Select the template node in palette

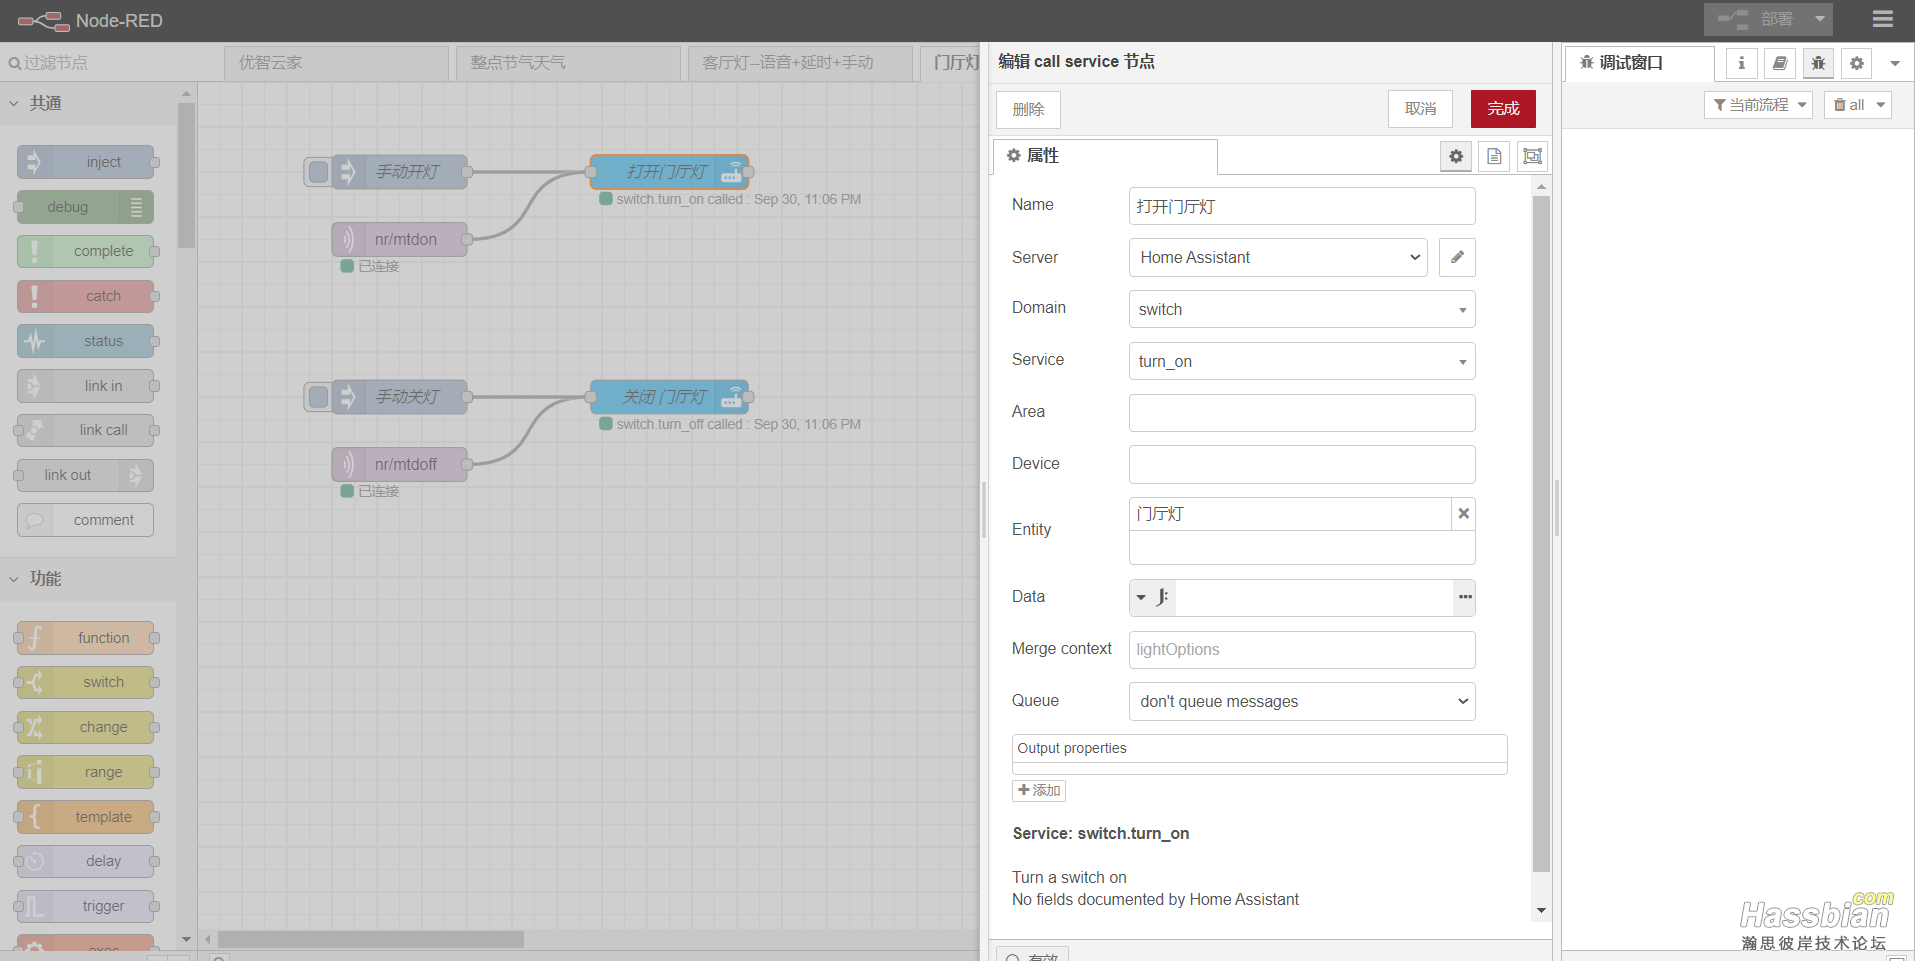(x=86, y=817)
